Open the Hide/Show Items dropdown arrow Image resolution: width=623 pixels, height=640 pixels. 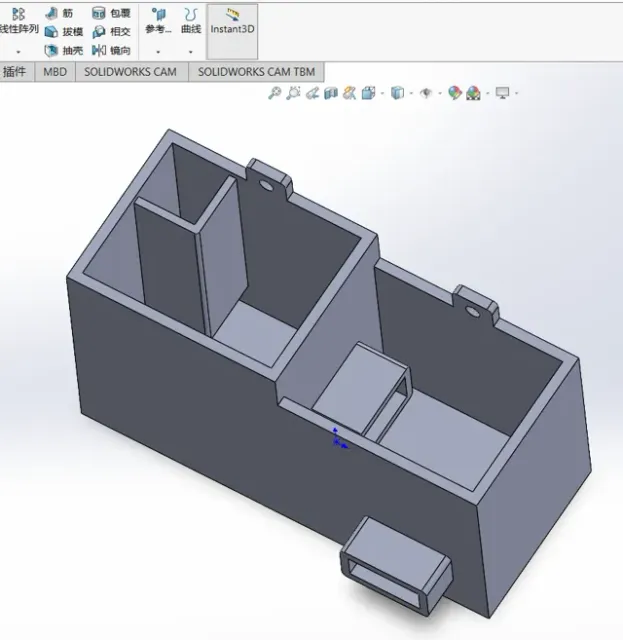440,93
